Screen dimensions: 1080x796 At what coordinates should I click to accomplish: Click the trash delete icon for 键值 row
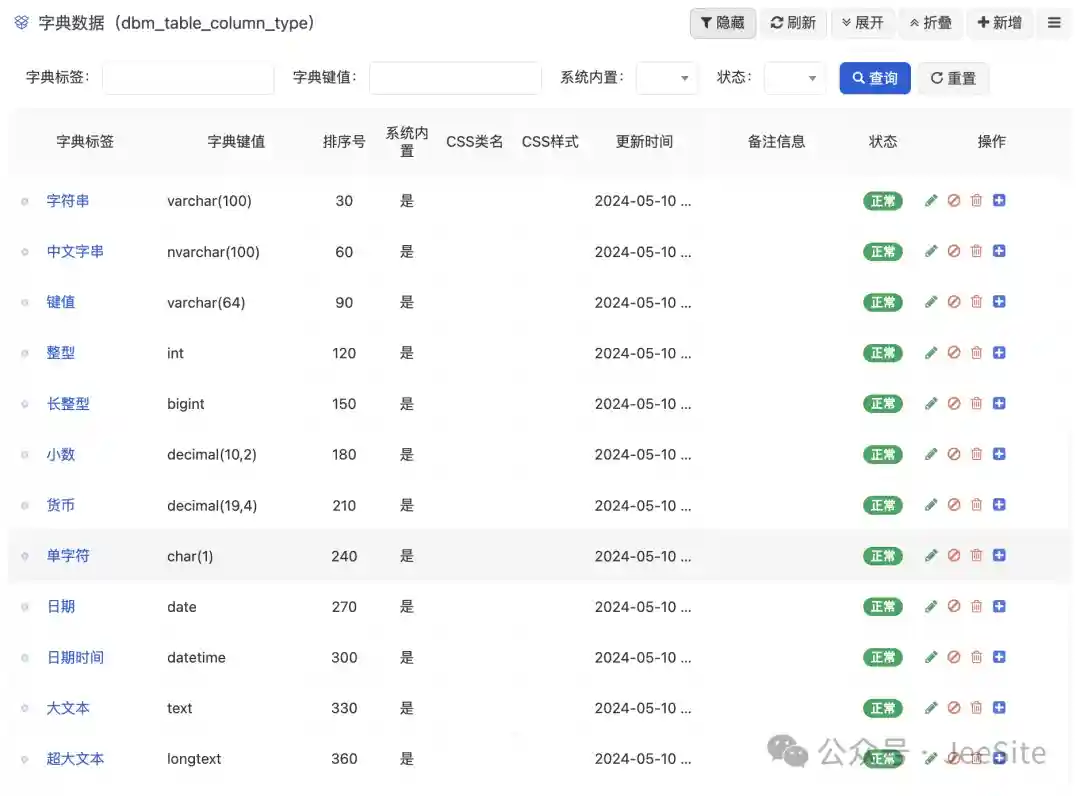point(976,302)
